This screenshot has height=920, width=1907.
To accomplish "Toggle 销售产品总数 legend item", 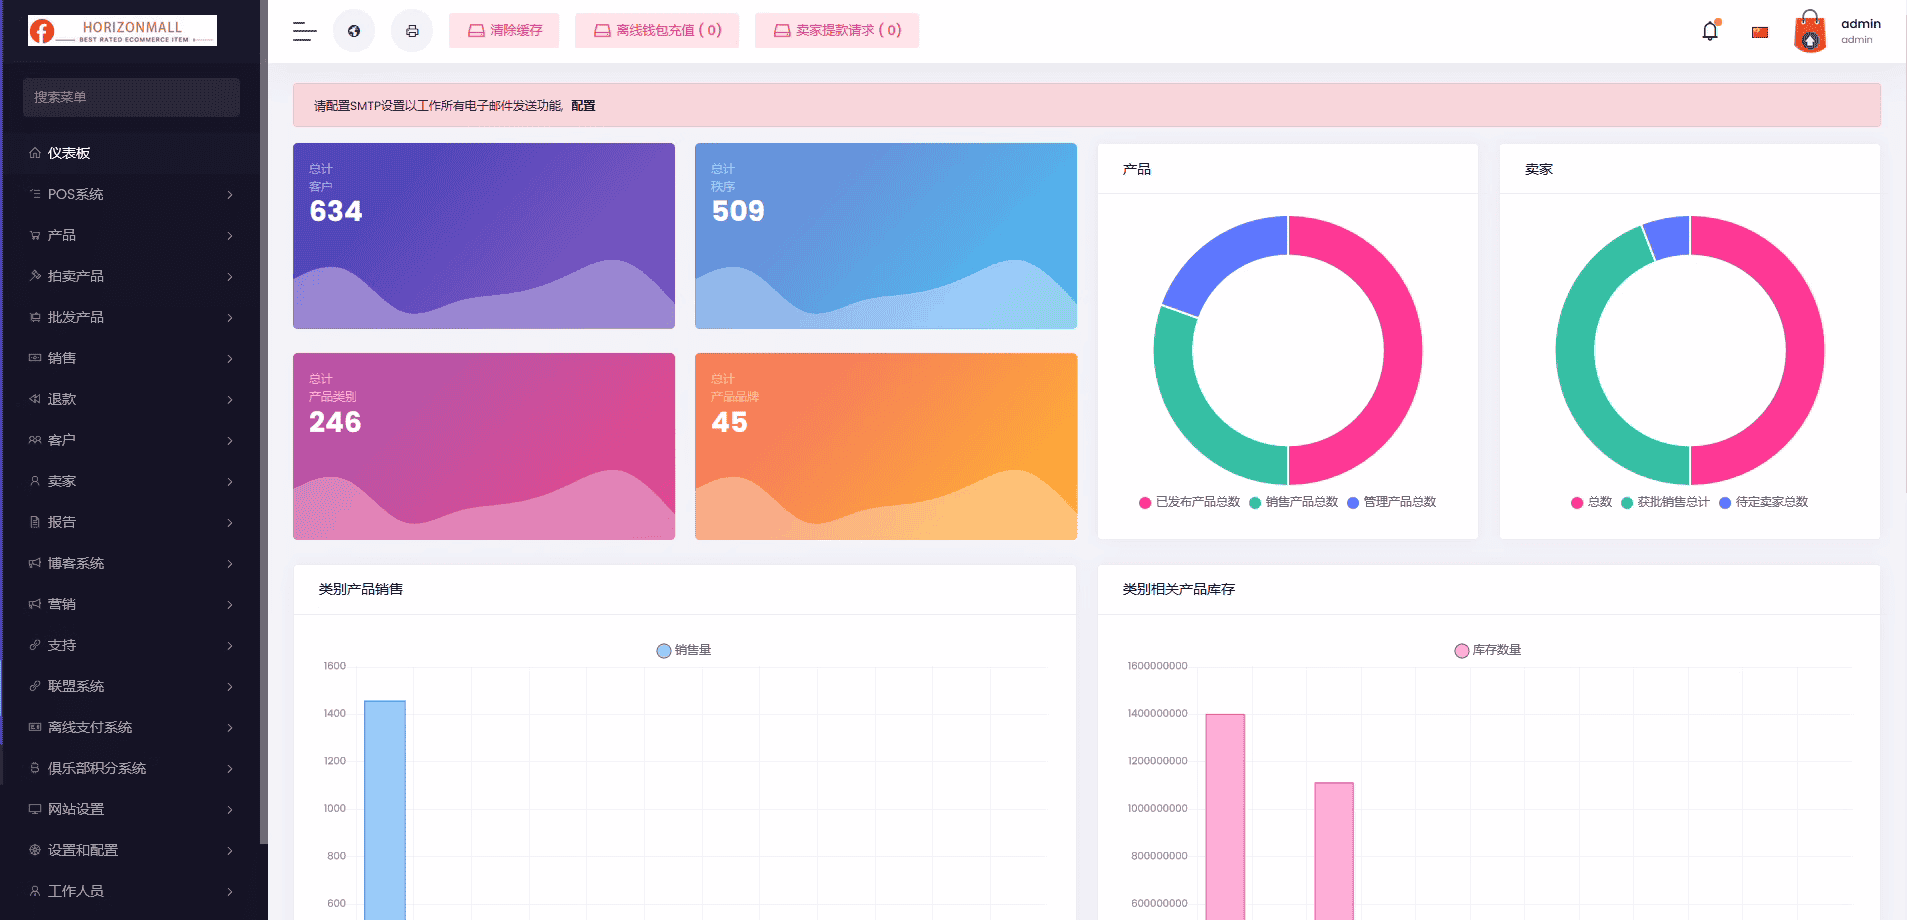I will click(x=1293, y=502).
